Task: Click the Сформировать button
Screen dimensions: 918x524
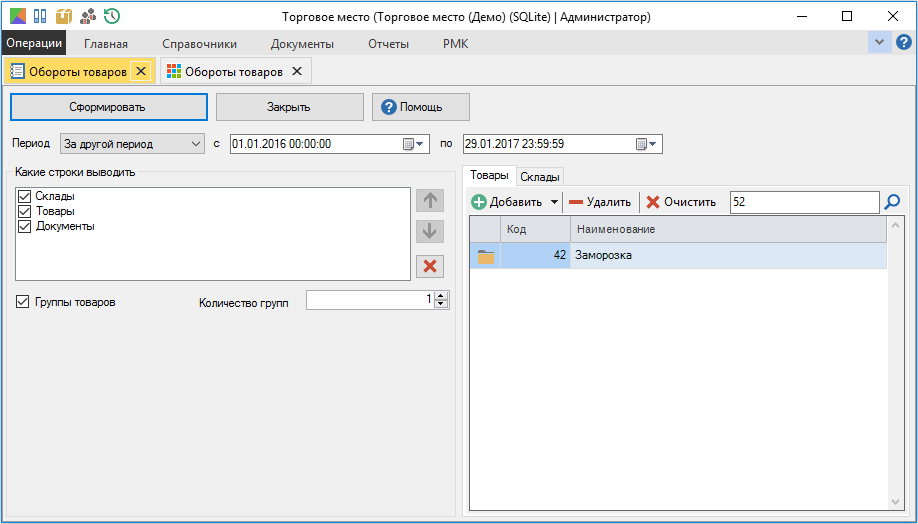Action: pyautogui.click(x=109, y=107)
